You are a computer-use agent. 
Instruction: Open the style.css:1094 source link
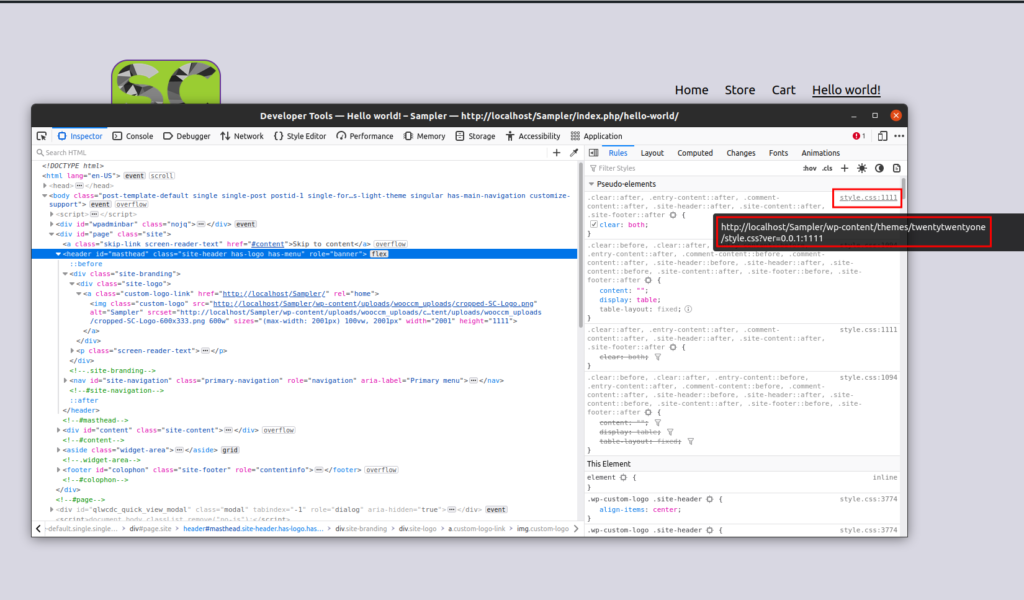click(868, 377)
